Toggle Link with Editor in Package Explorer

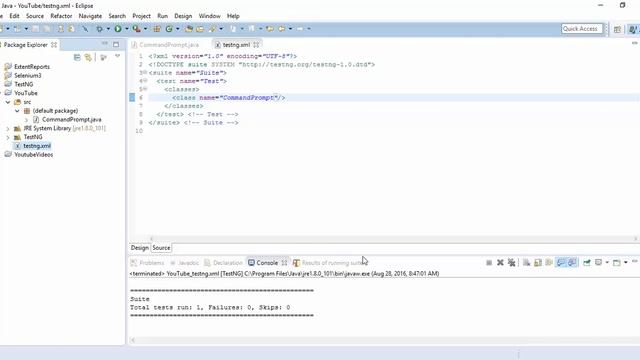click(x=88, y=57)
